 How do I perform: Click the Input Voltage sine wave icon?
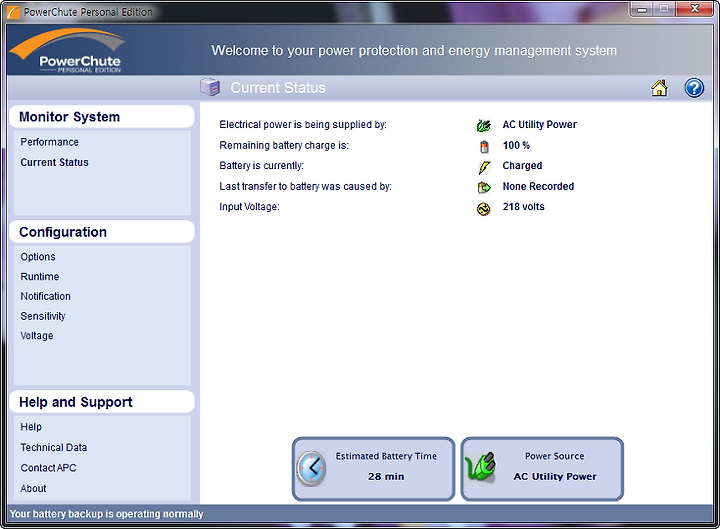click(484, 208)
